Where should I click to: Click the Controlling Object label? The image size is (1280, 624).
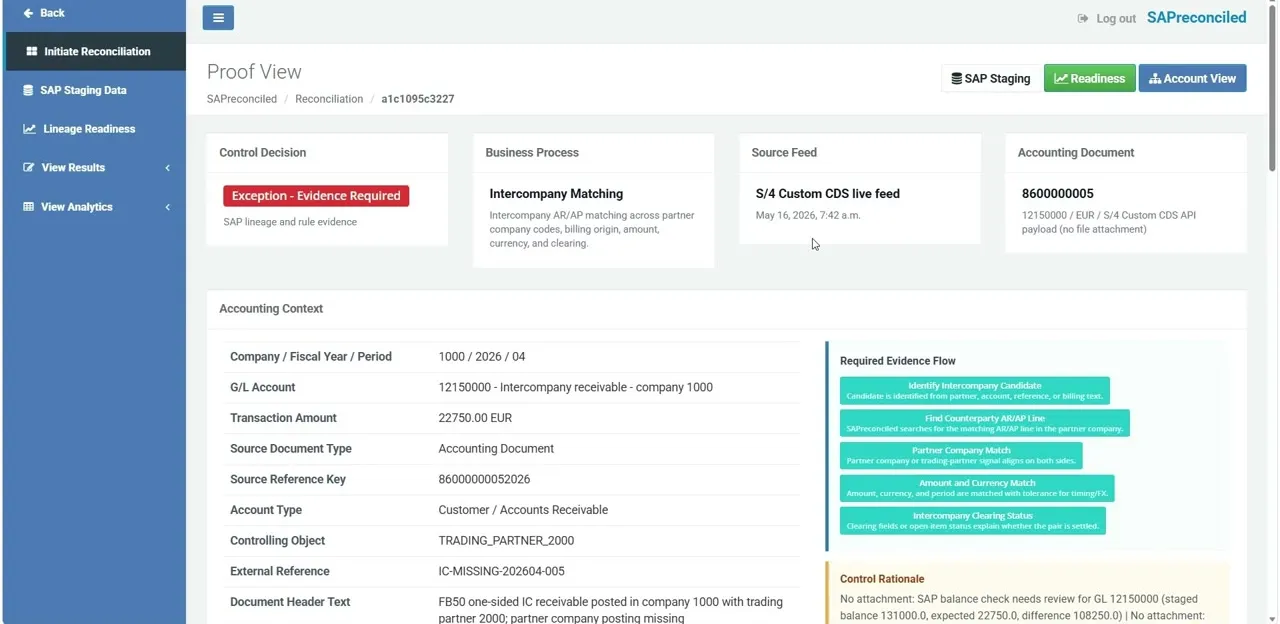(x=277, y=541)
